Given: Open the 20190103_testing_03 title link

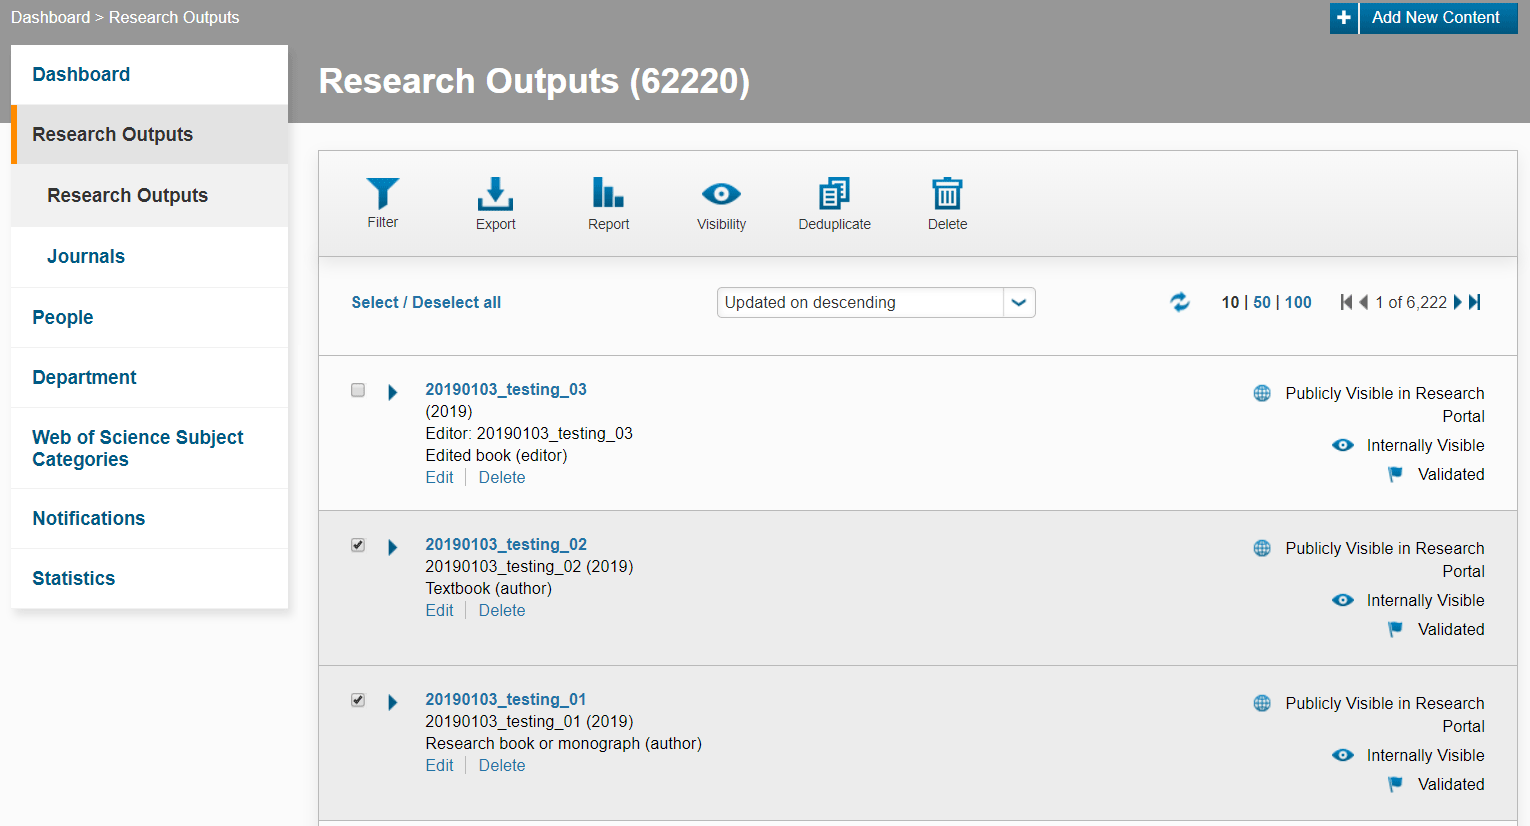Looking at the screenshot, I should point(506,389).
